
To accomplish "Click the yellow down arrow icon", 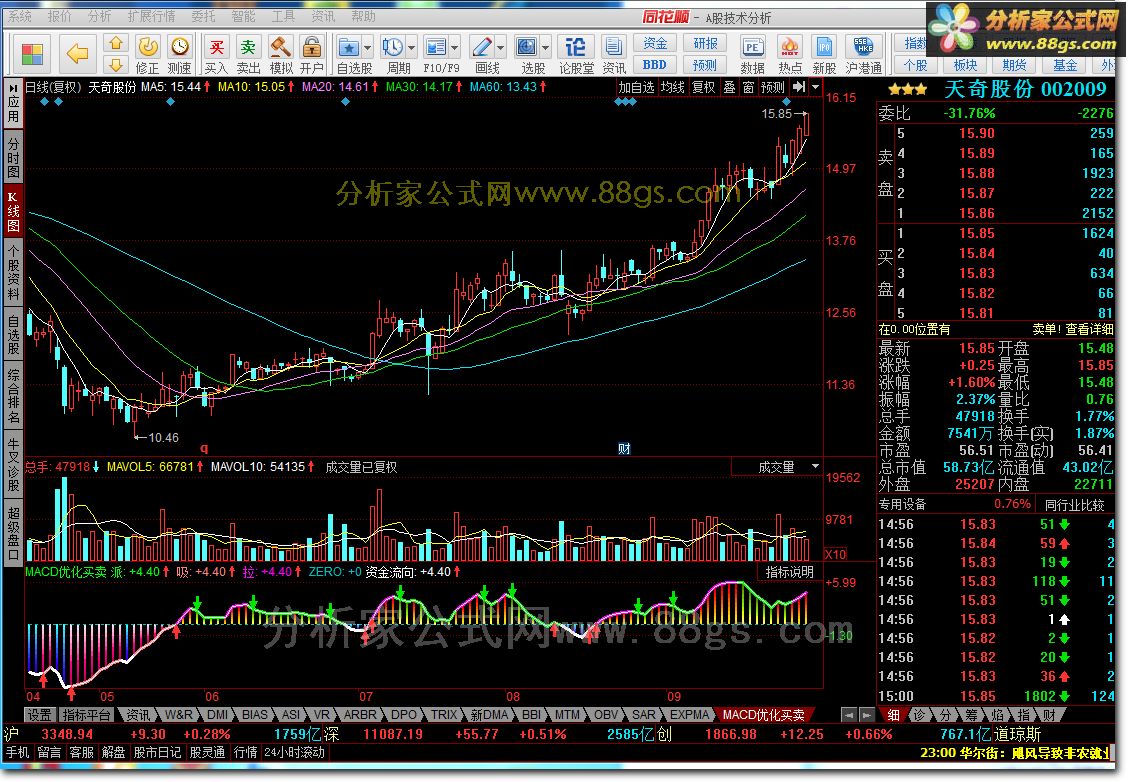I will (x=116, y=65).
